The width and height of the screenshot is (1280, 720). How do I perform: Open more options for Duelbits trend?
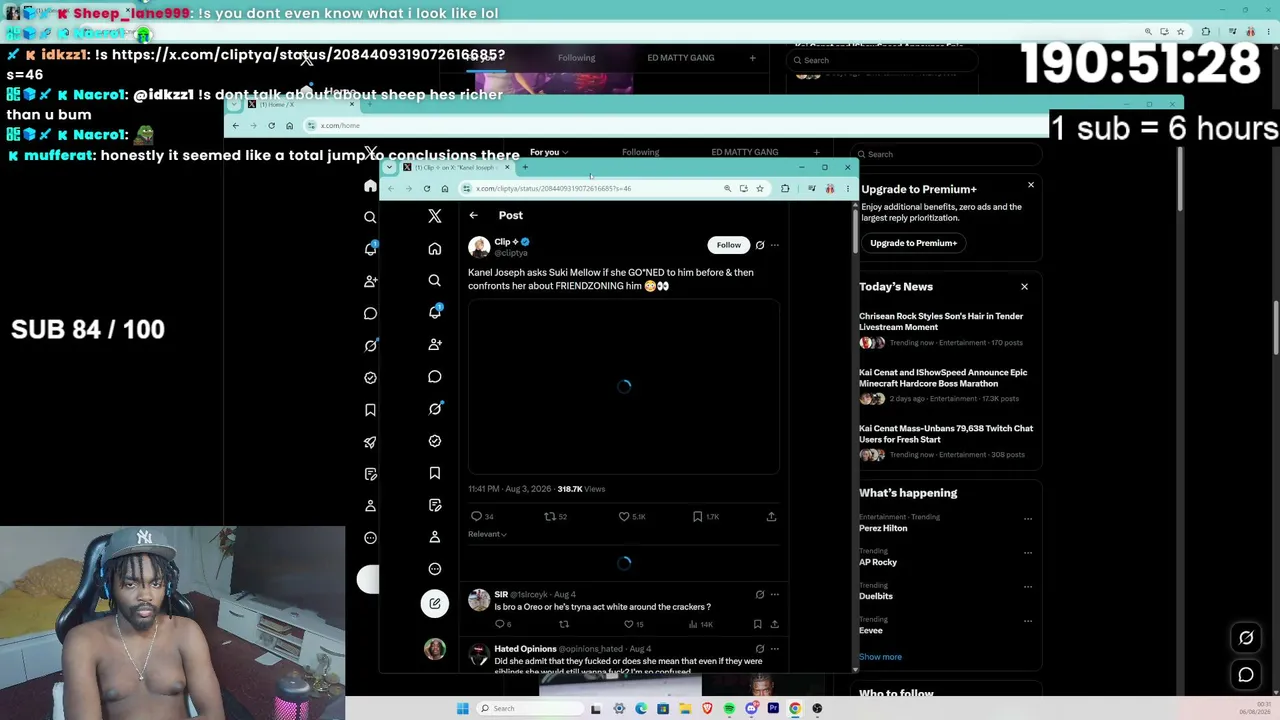(x=1027, y=586)
